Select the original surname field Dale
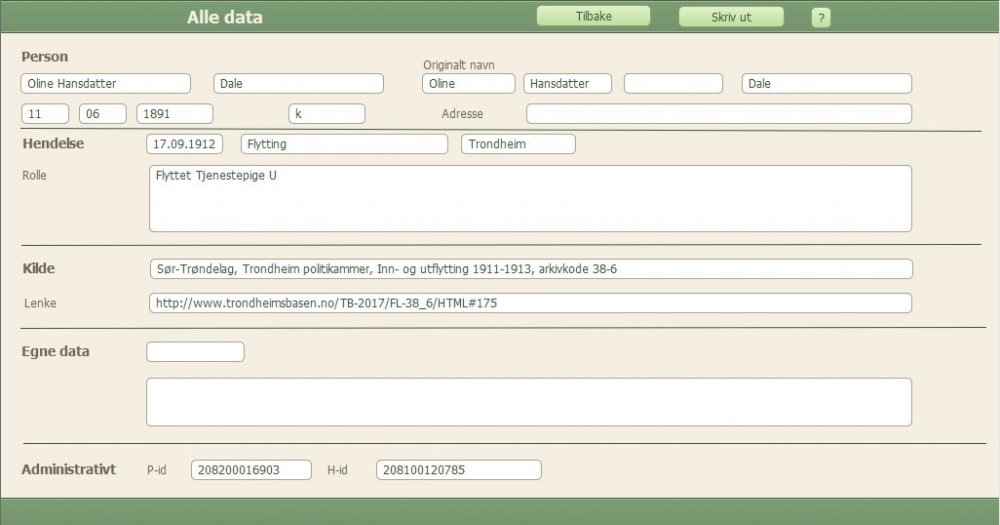 point(826,84)
